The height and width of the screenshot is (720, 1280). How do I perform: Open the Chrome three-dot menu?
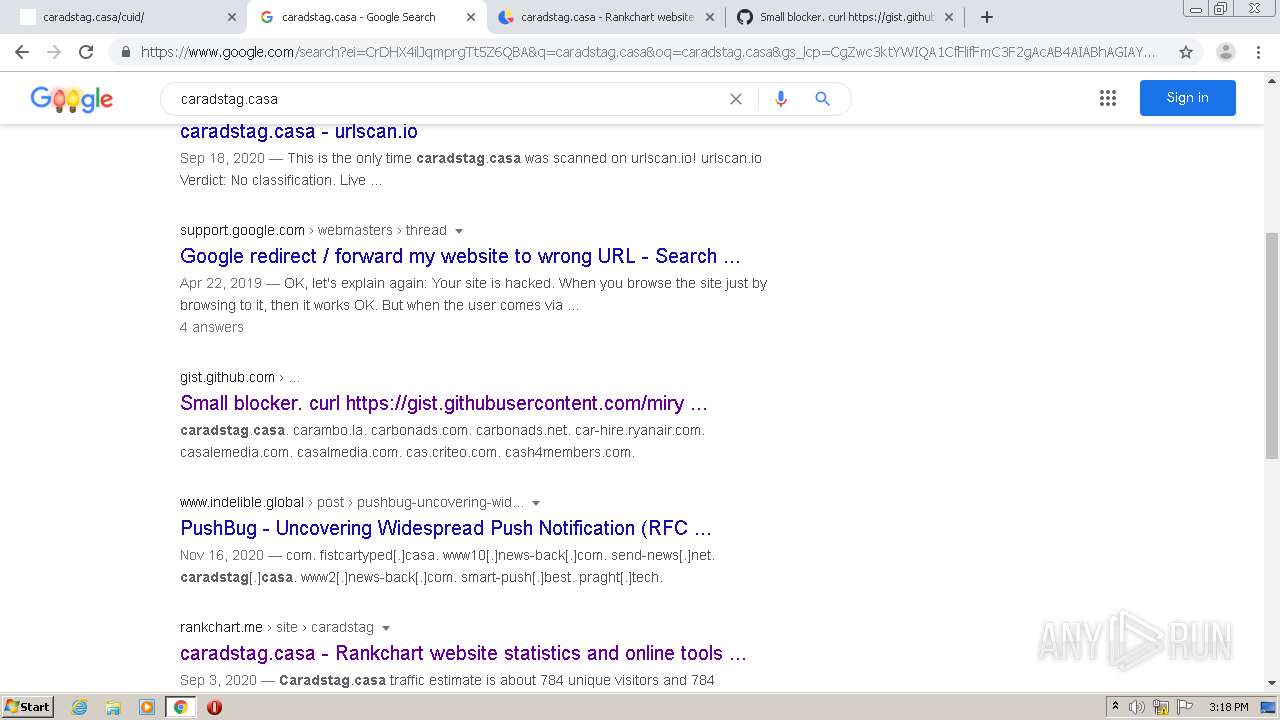click(1258, 52)
